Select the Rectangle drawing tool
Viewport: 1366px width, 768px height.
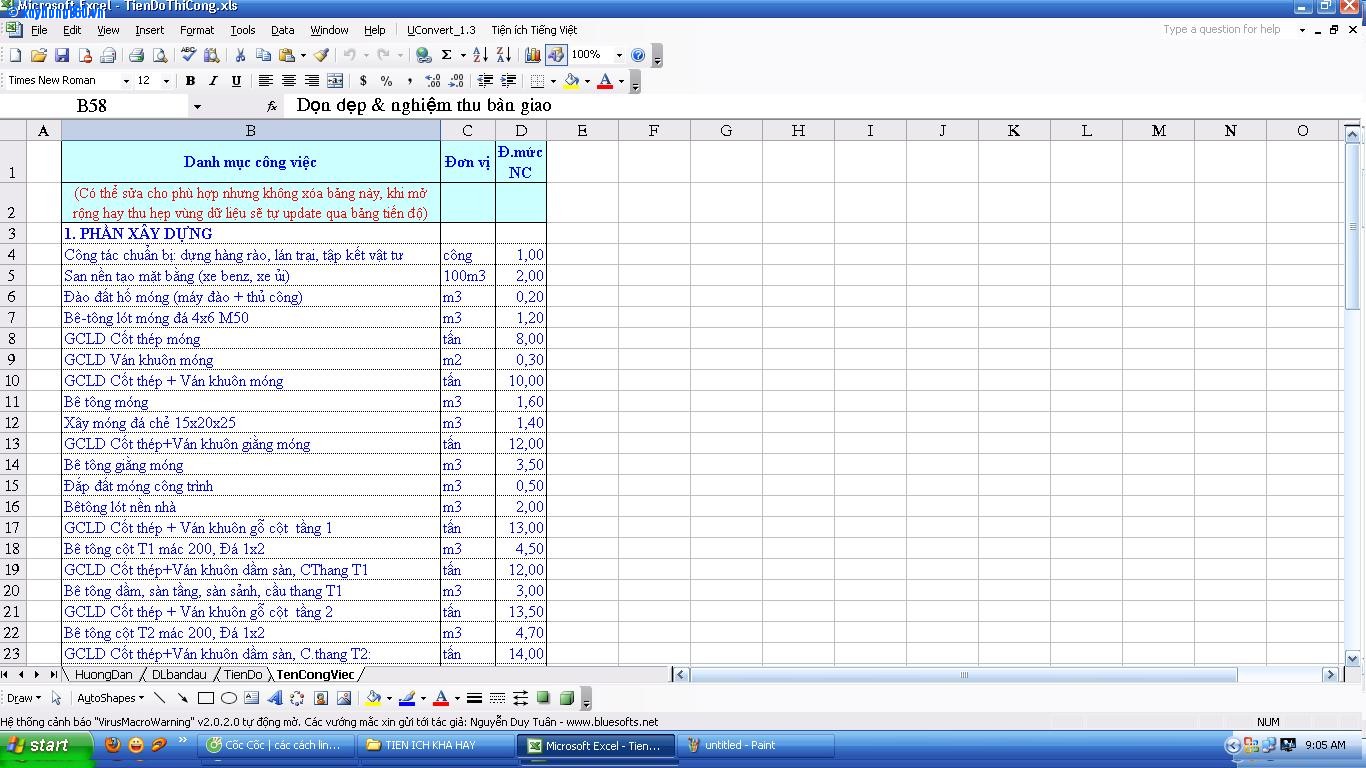(x=205, y=698)
